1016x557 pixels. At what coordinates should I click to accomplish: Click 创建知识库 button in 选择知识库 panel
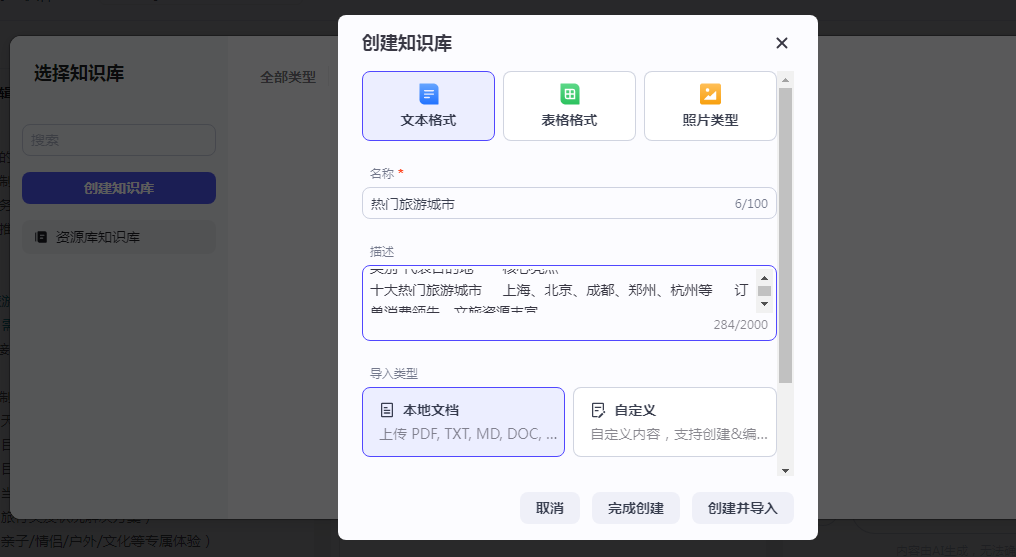coord(119,188)
